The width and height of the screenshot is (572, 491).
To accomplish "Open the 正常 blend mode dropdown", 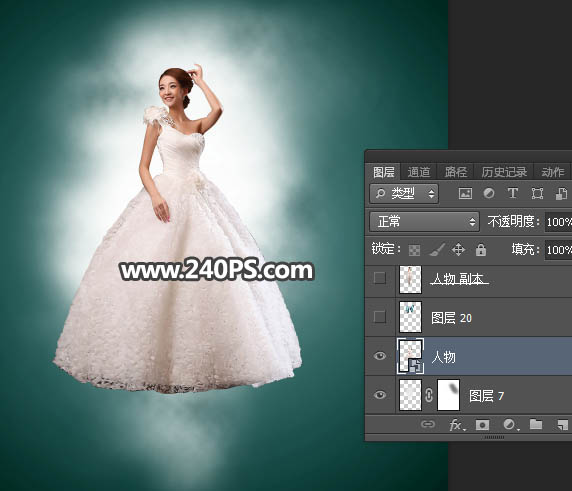I will 424,221.
